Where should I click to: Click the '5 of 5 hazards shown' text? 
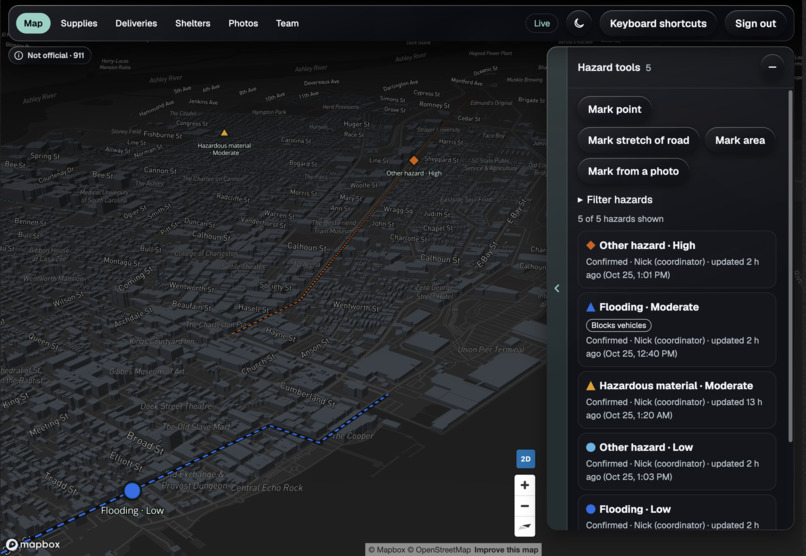pyautogui.click(x=620, y=219)
